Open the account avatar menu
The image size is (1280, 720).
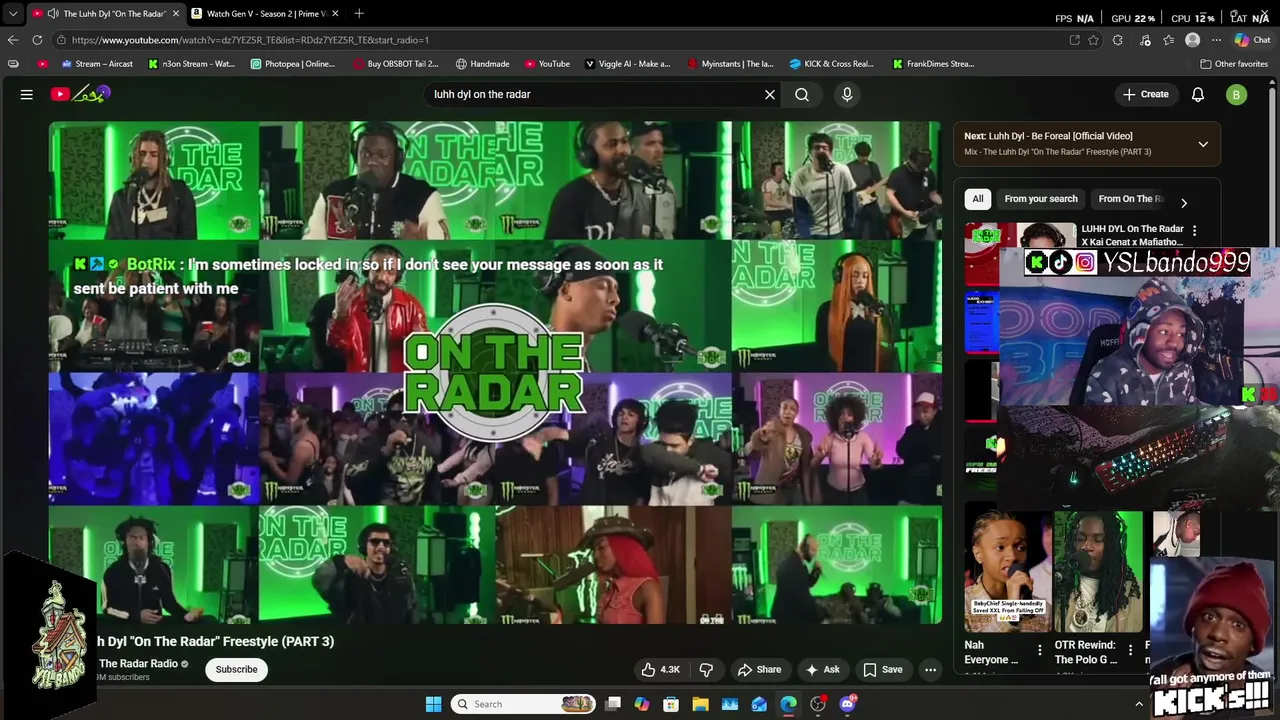1237,94
